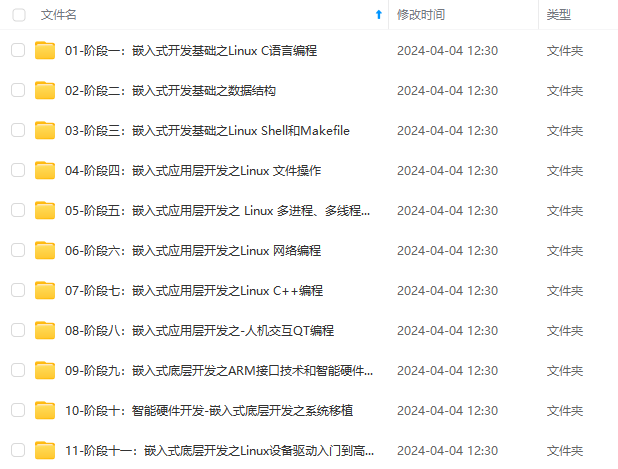Check the box for 03-阶段三 folder
Screen dimensions: 618x469
(x=18, y=130)
